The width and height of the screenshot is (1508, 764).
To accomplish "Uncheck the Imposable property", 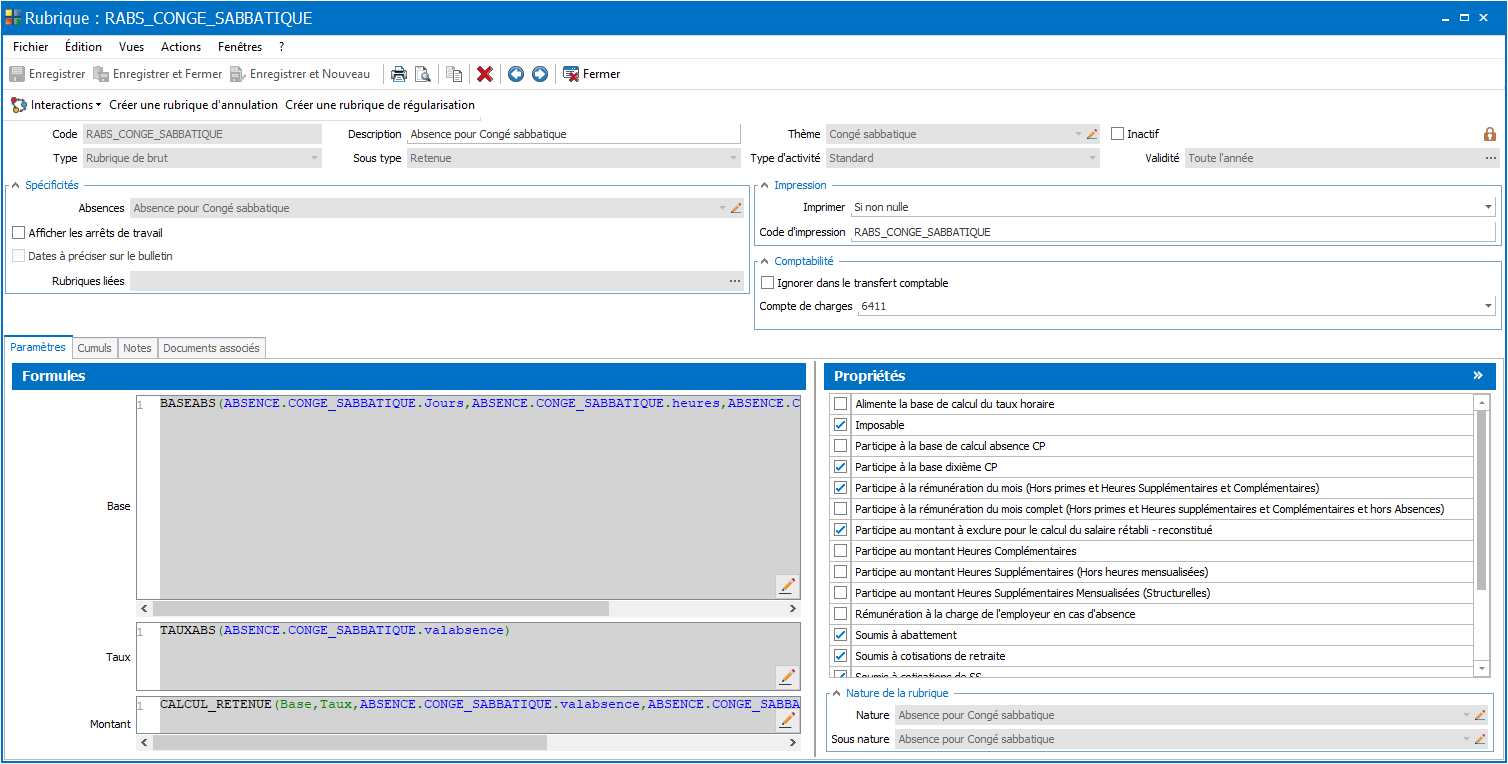I will [x=840, y=425].
